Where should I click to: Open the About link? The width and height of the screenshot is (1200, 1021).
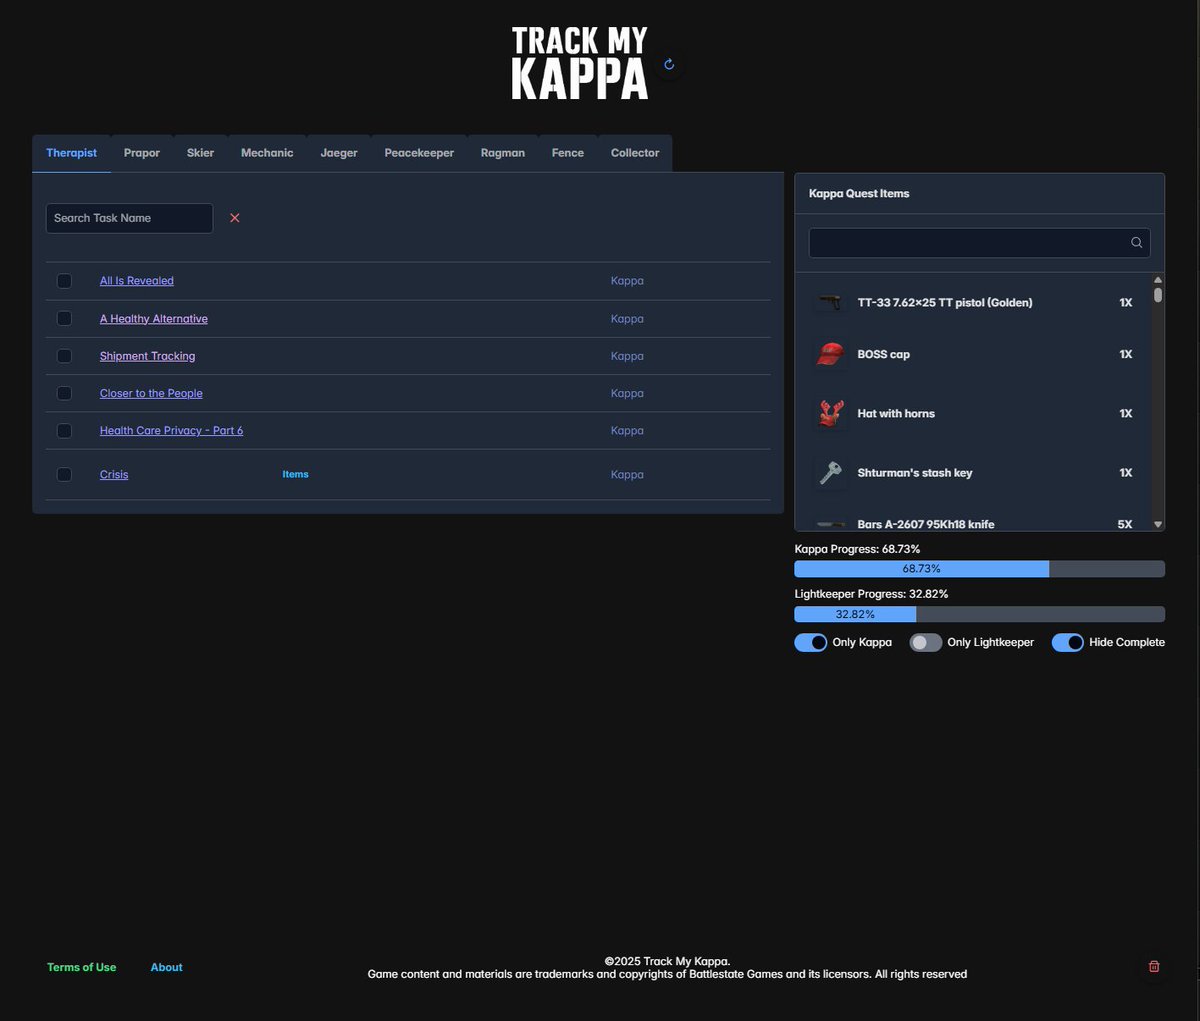coord(166,967)
